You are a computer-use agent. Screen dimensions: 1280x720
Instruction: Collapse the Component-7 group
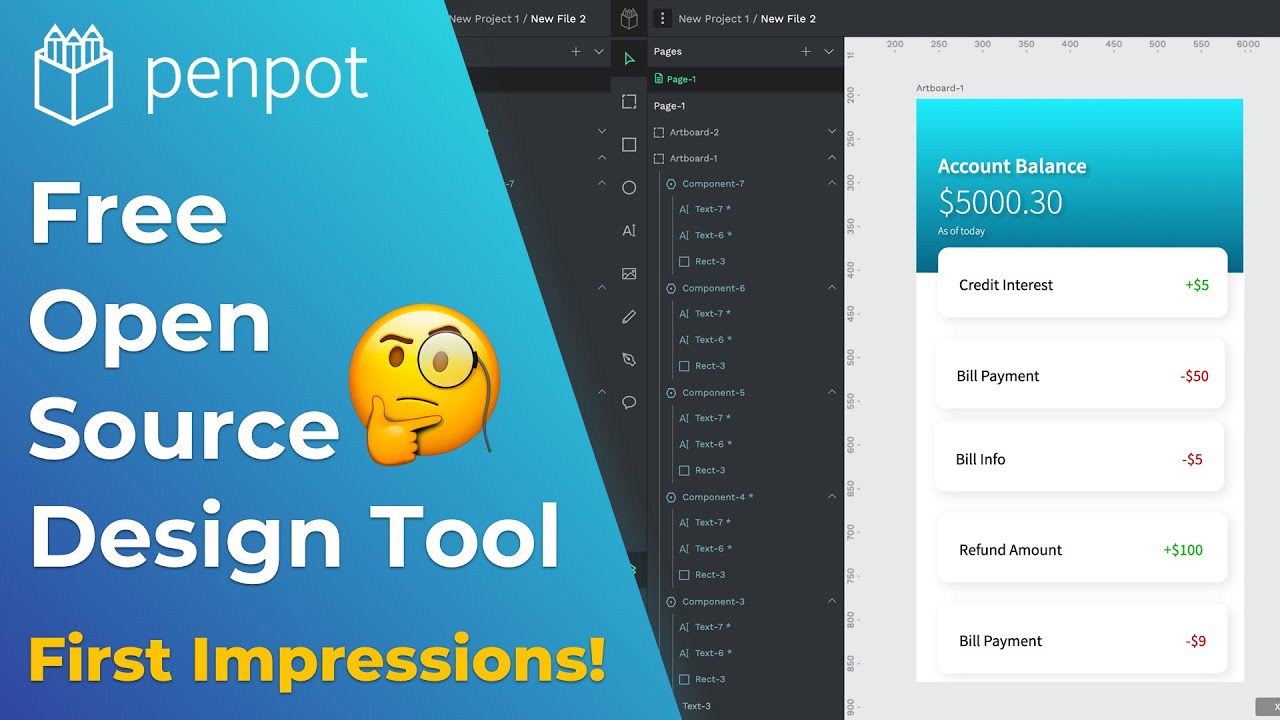(831, 184)
